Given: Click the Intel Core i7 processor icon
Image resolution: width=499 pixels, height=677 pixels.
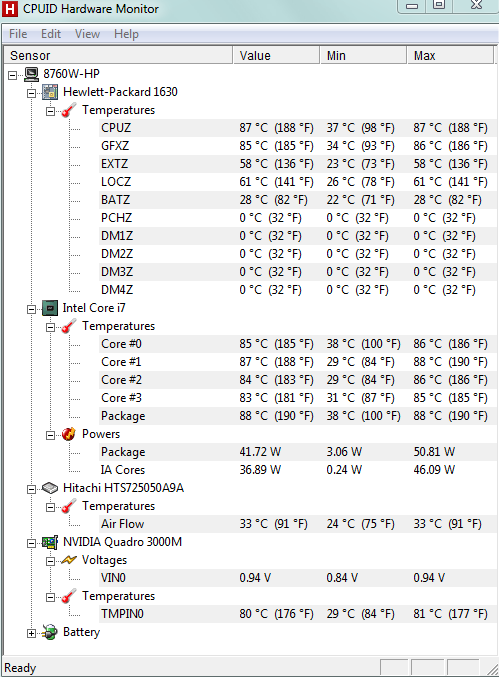Looking at the screenshot, I should pyautogui.click(x=50, y=308).
